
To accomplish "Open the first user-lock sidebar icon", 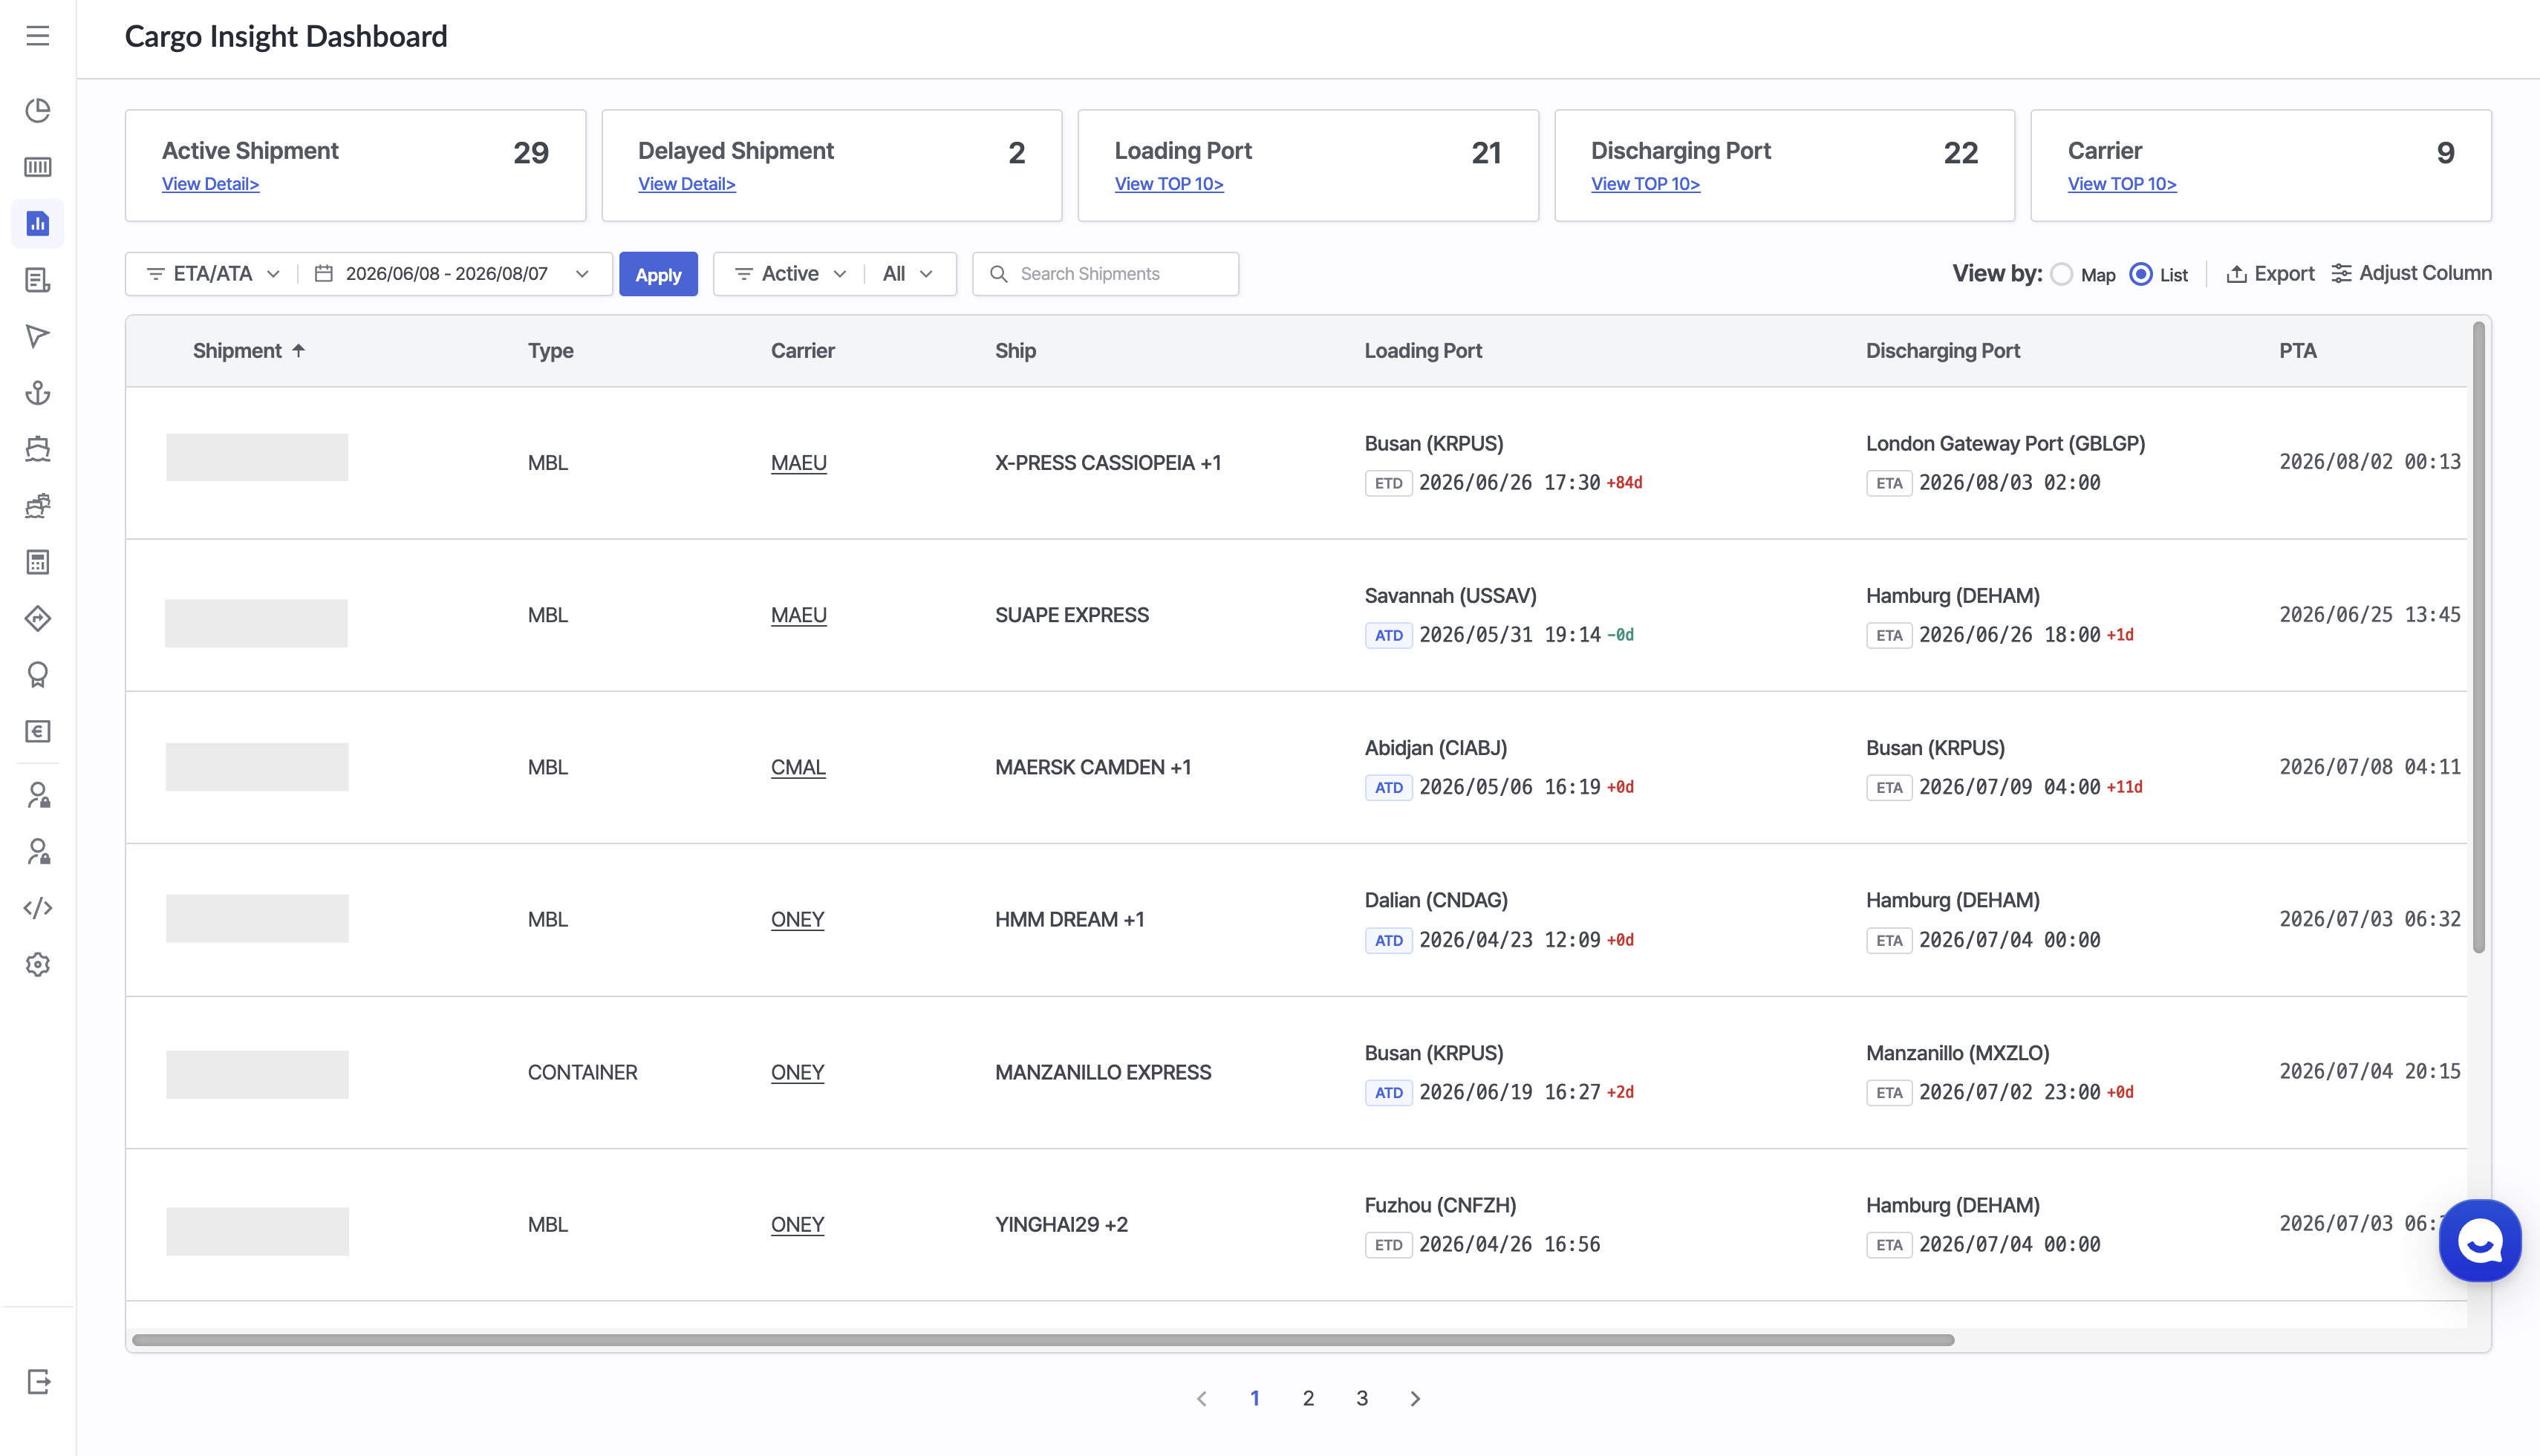I will click(38, 795).
